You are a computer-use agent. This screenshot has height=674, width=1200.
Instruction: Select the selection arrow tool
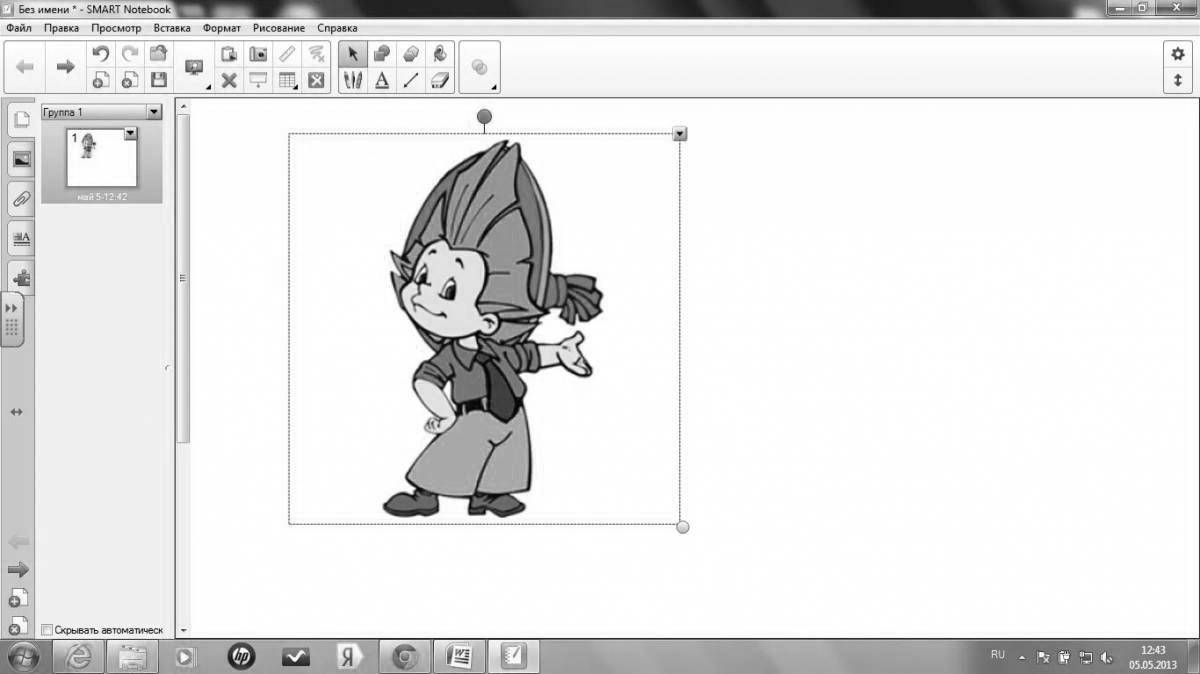(x=353, y=55)
